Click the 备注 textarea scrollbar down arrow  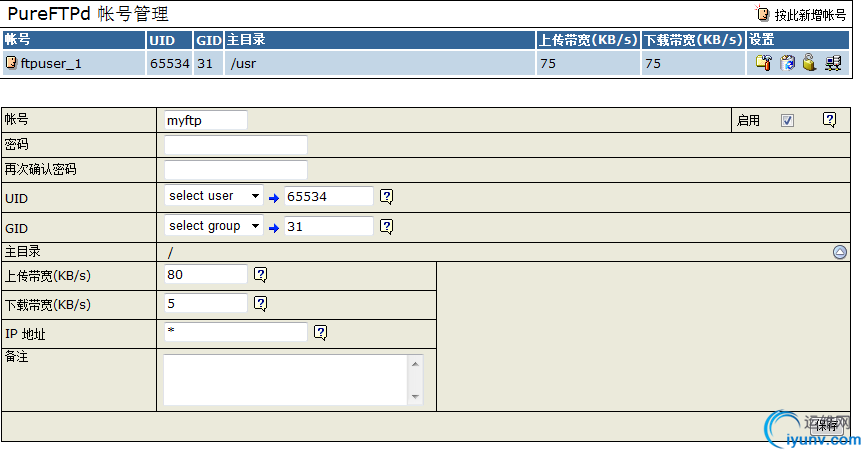coord(416,397)
